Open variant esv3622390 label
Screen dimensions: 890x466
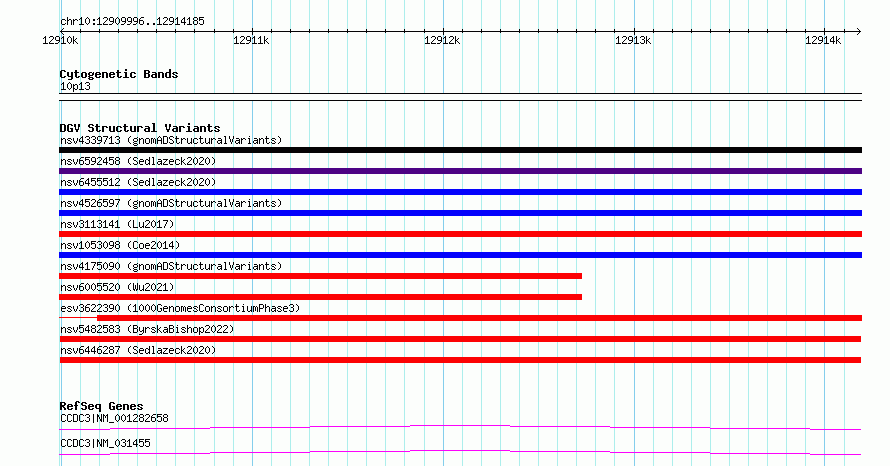[180, 308]
